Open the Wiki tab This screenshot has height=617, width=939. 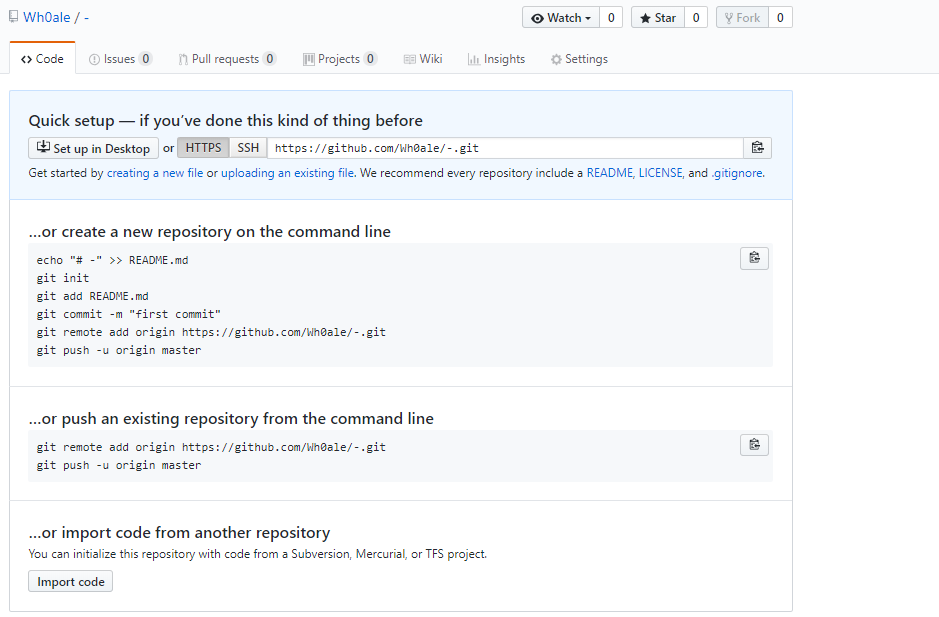click(x=423, y=59)
